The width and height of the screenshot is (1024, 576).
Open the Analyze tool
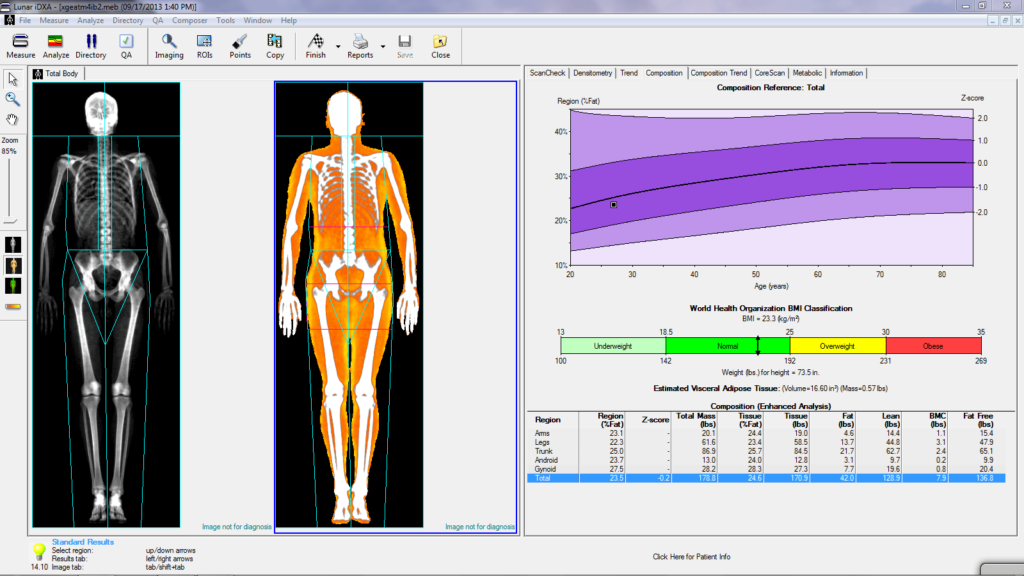click(56, 45)
